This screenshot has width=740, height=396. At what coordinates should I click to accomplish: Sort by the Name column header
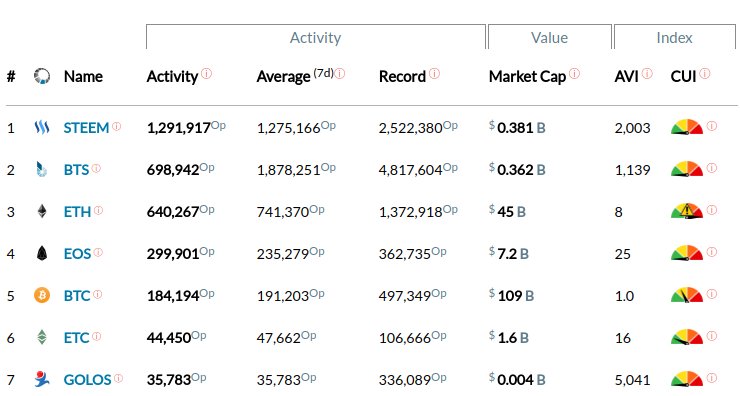(x=83, y=76)
